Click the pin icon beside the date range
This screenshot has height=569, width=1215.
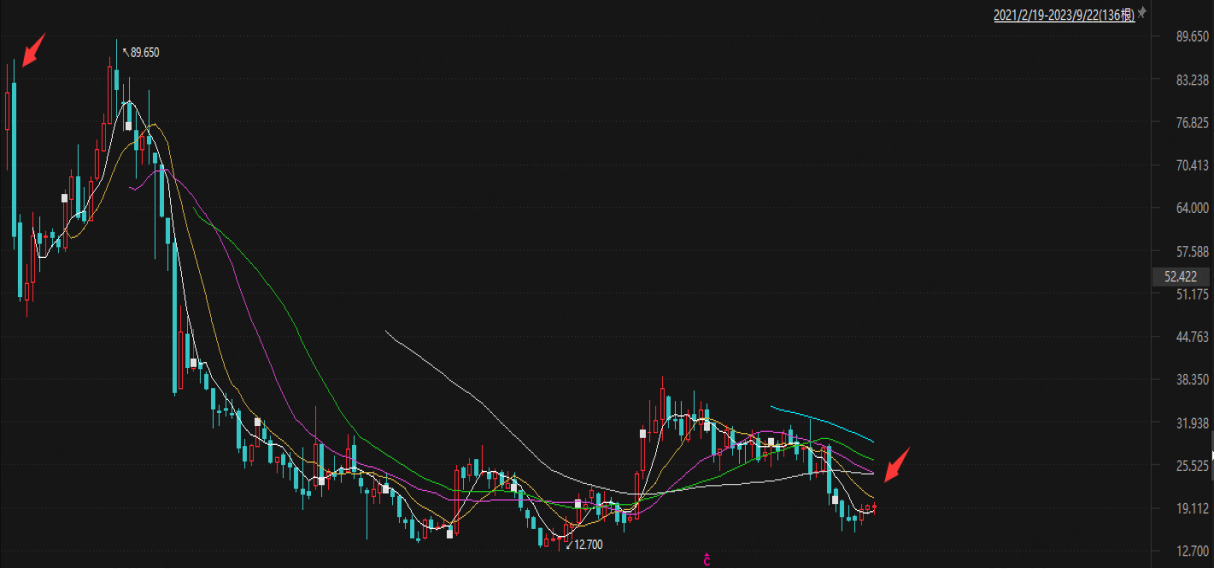click(x=1142, y=13)
